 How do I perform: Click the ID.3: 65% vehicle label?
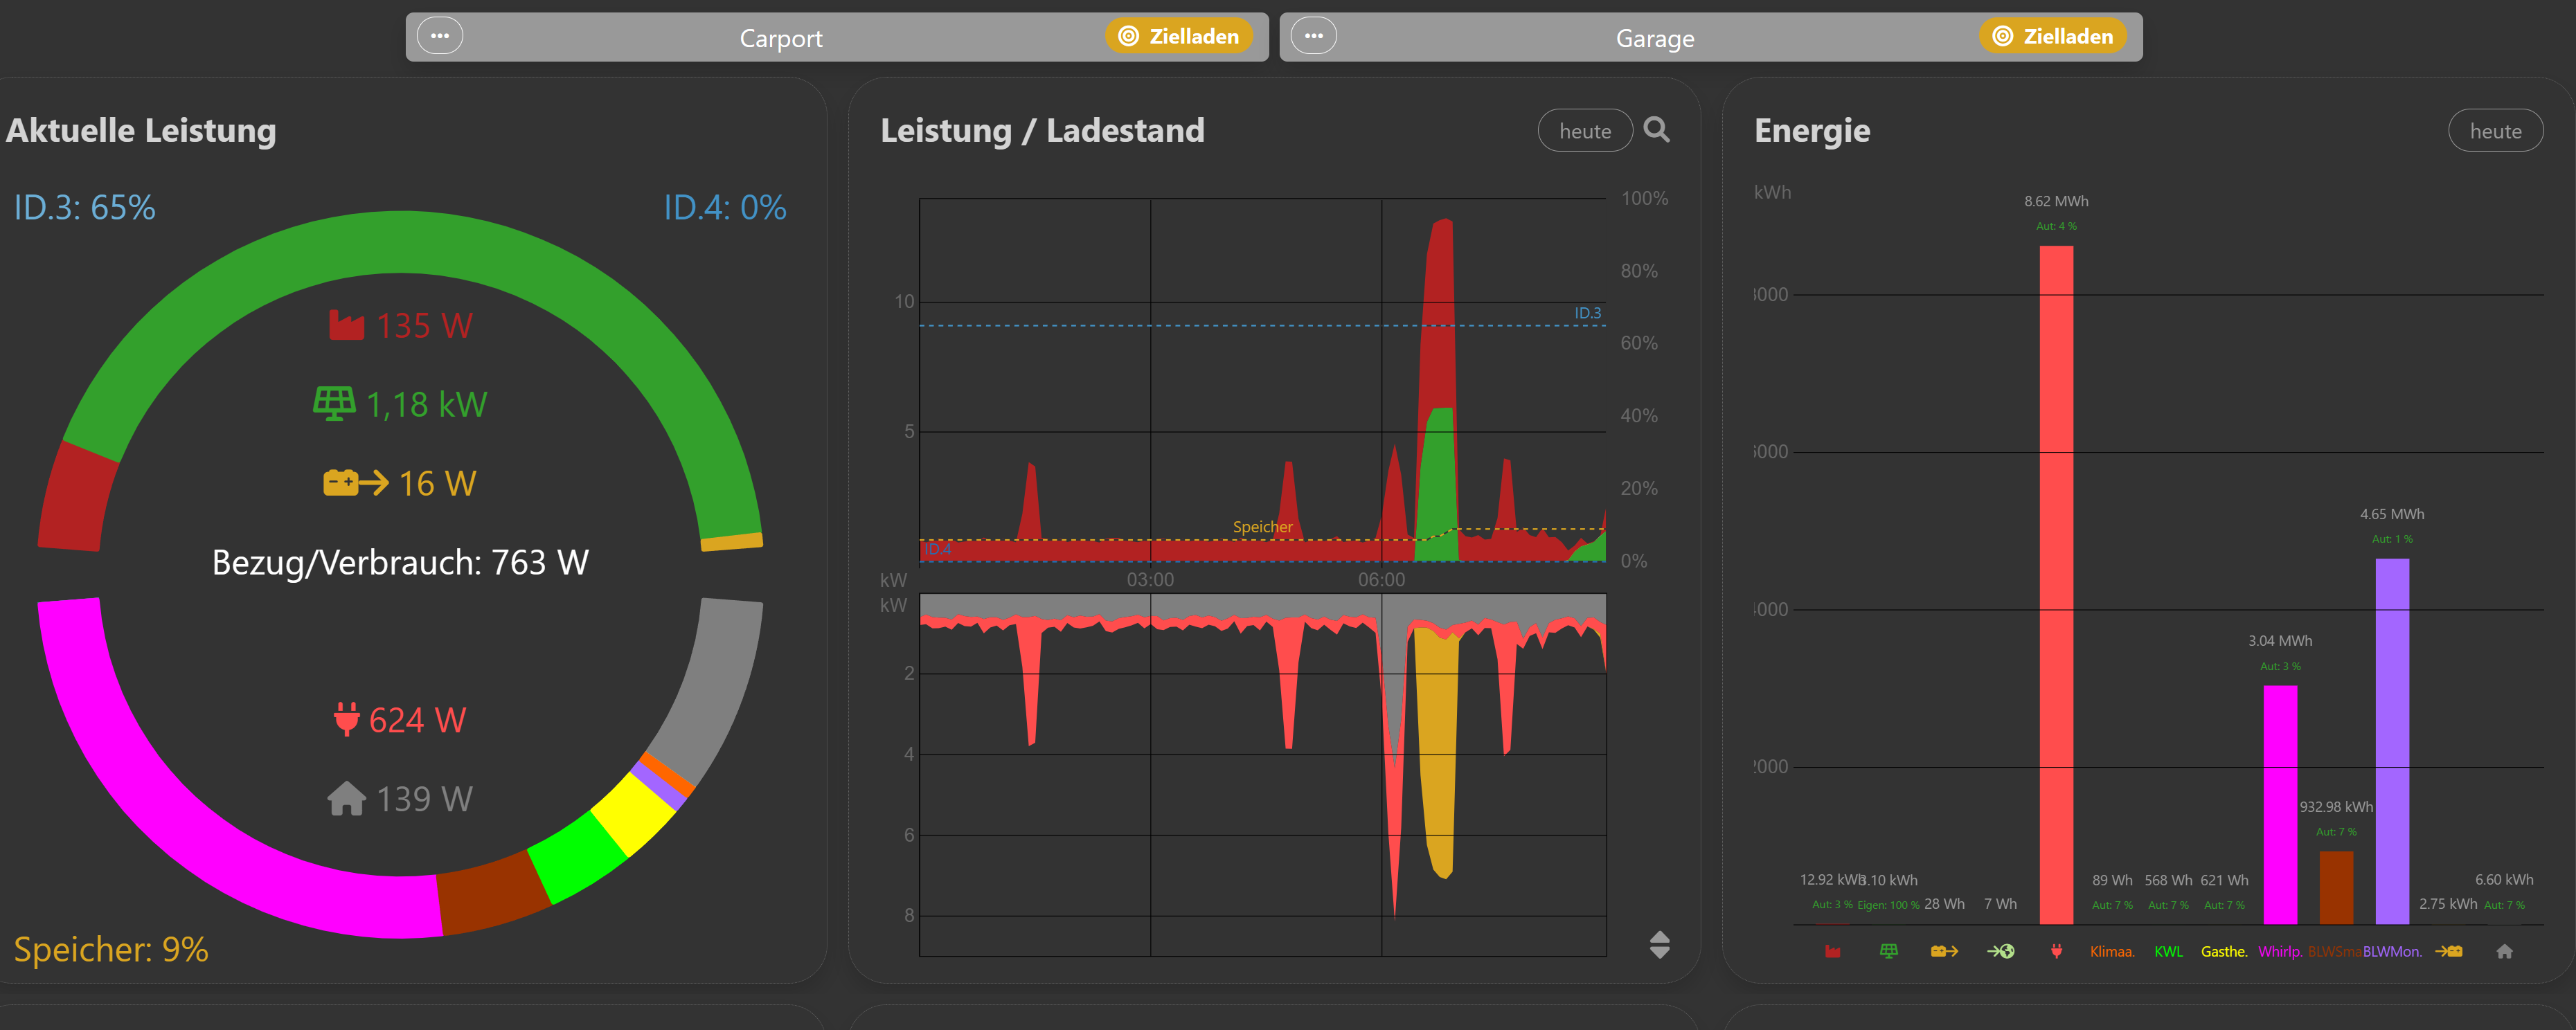[85, 208]
